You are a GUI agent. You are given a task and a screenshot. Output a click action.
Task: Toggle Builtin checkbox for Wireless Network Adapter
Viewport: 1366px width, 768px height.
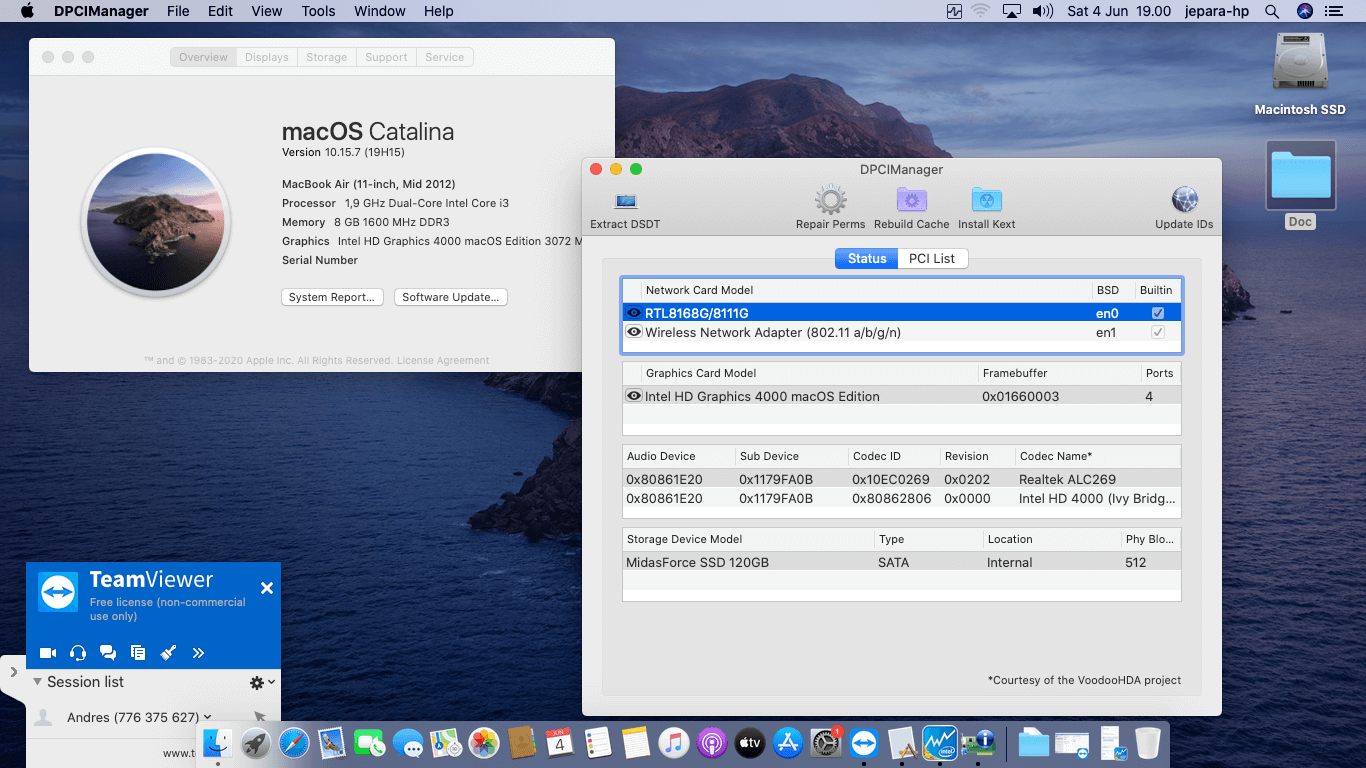click(1157, 332)
